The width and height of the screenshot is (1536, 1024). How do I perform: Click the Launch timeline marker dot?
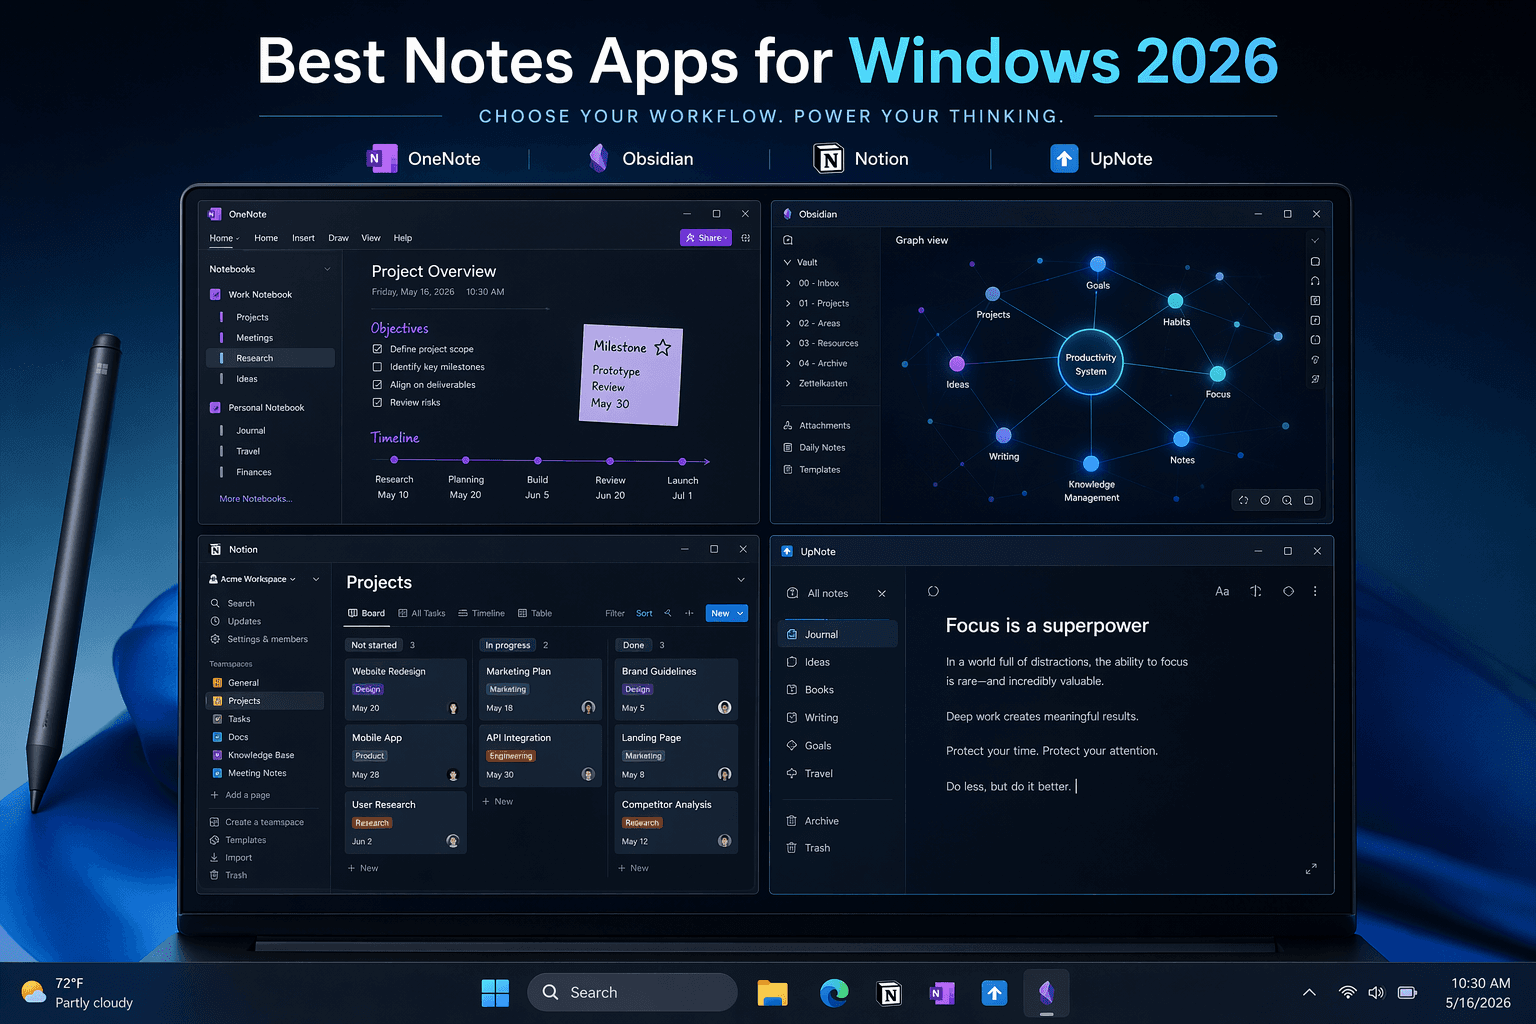tap(682, 461)
